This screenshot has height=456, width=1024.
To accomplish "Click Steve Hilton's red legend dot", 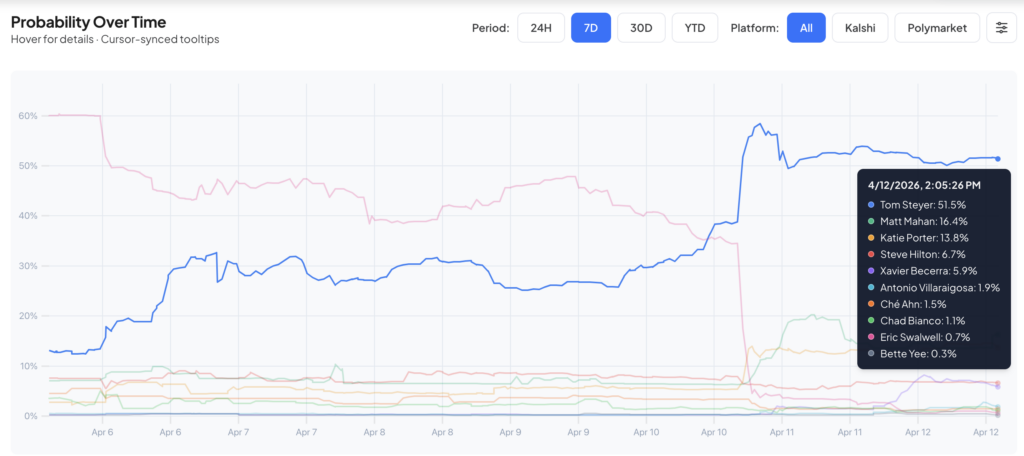I will pos(871,256).
